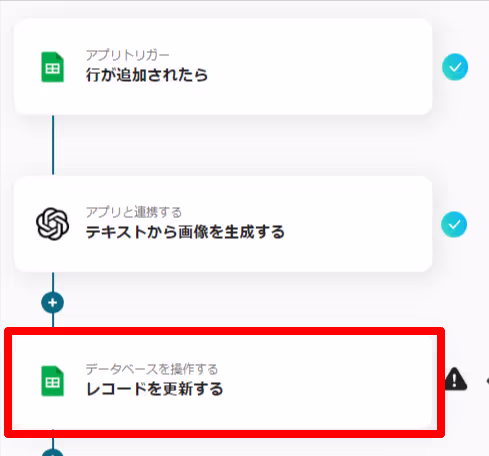
Task: Click the Google Sheets icon in trigger step
Action: (52, 67)
